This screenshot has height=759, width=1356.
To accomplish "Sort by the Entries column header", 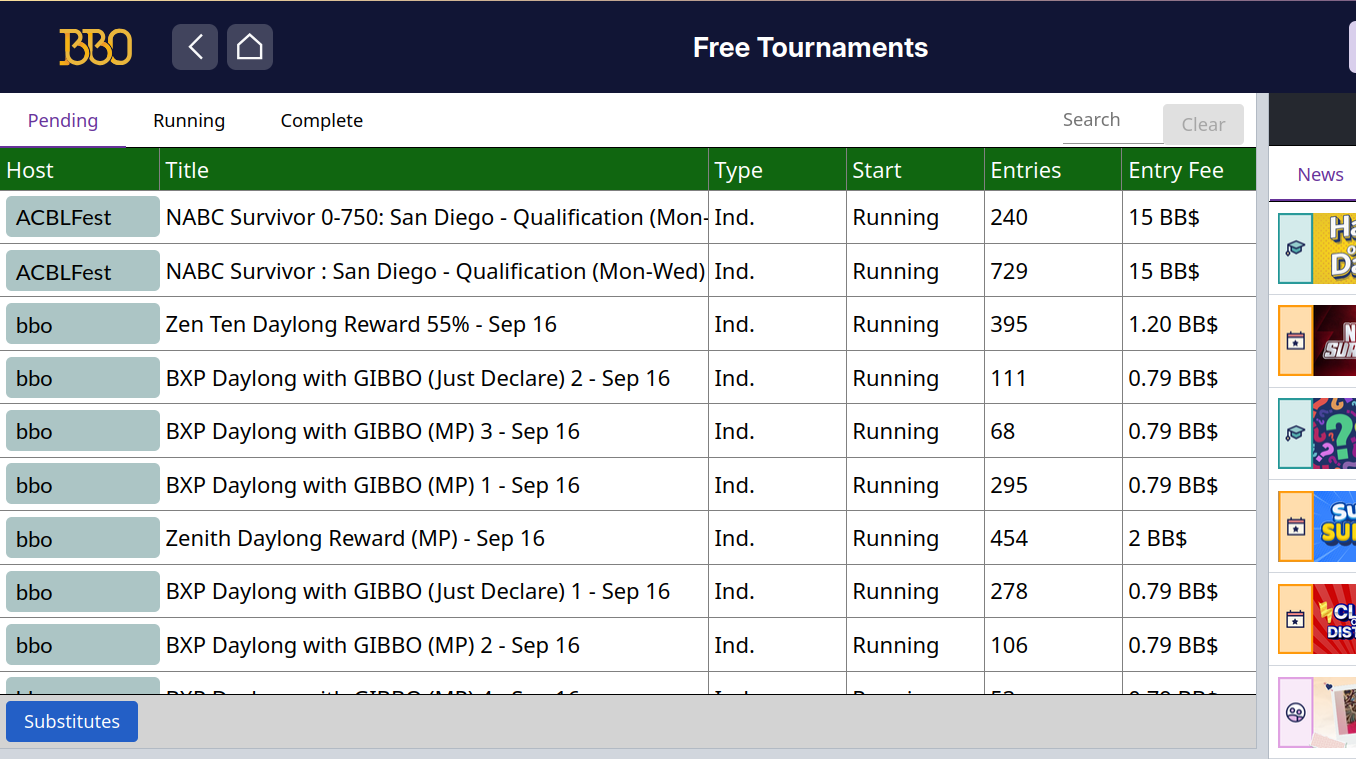I will click(1053, 170).
